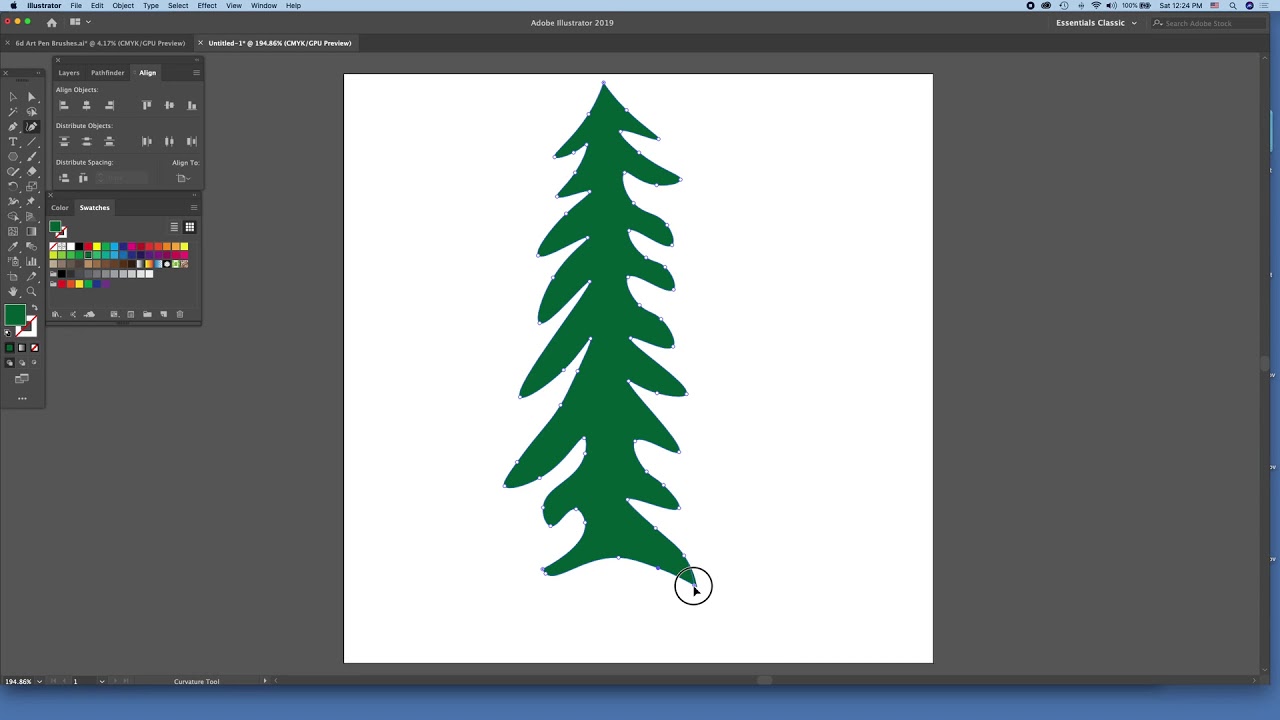Select the Paintbrush tool
This screenshot has width=1280, height=720.
click(31, 156)
